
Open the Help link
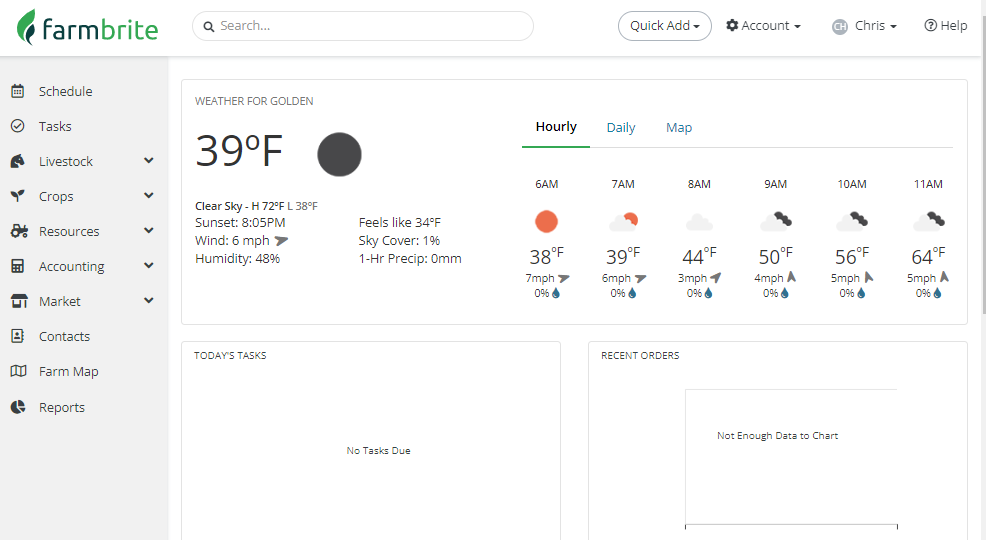946,26
